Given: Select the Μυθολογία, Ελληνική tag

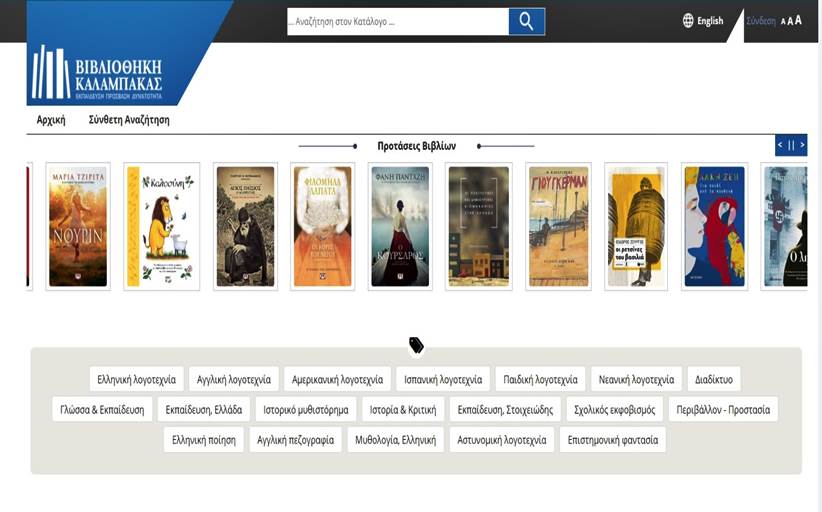Looking at the screenshot, I should point(395,440).
